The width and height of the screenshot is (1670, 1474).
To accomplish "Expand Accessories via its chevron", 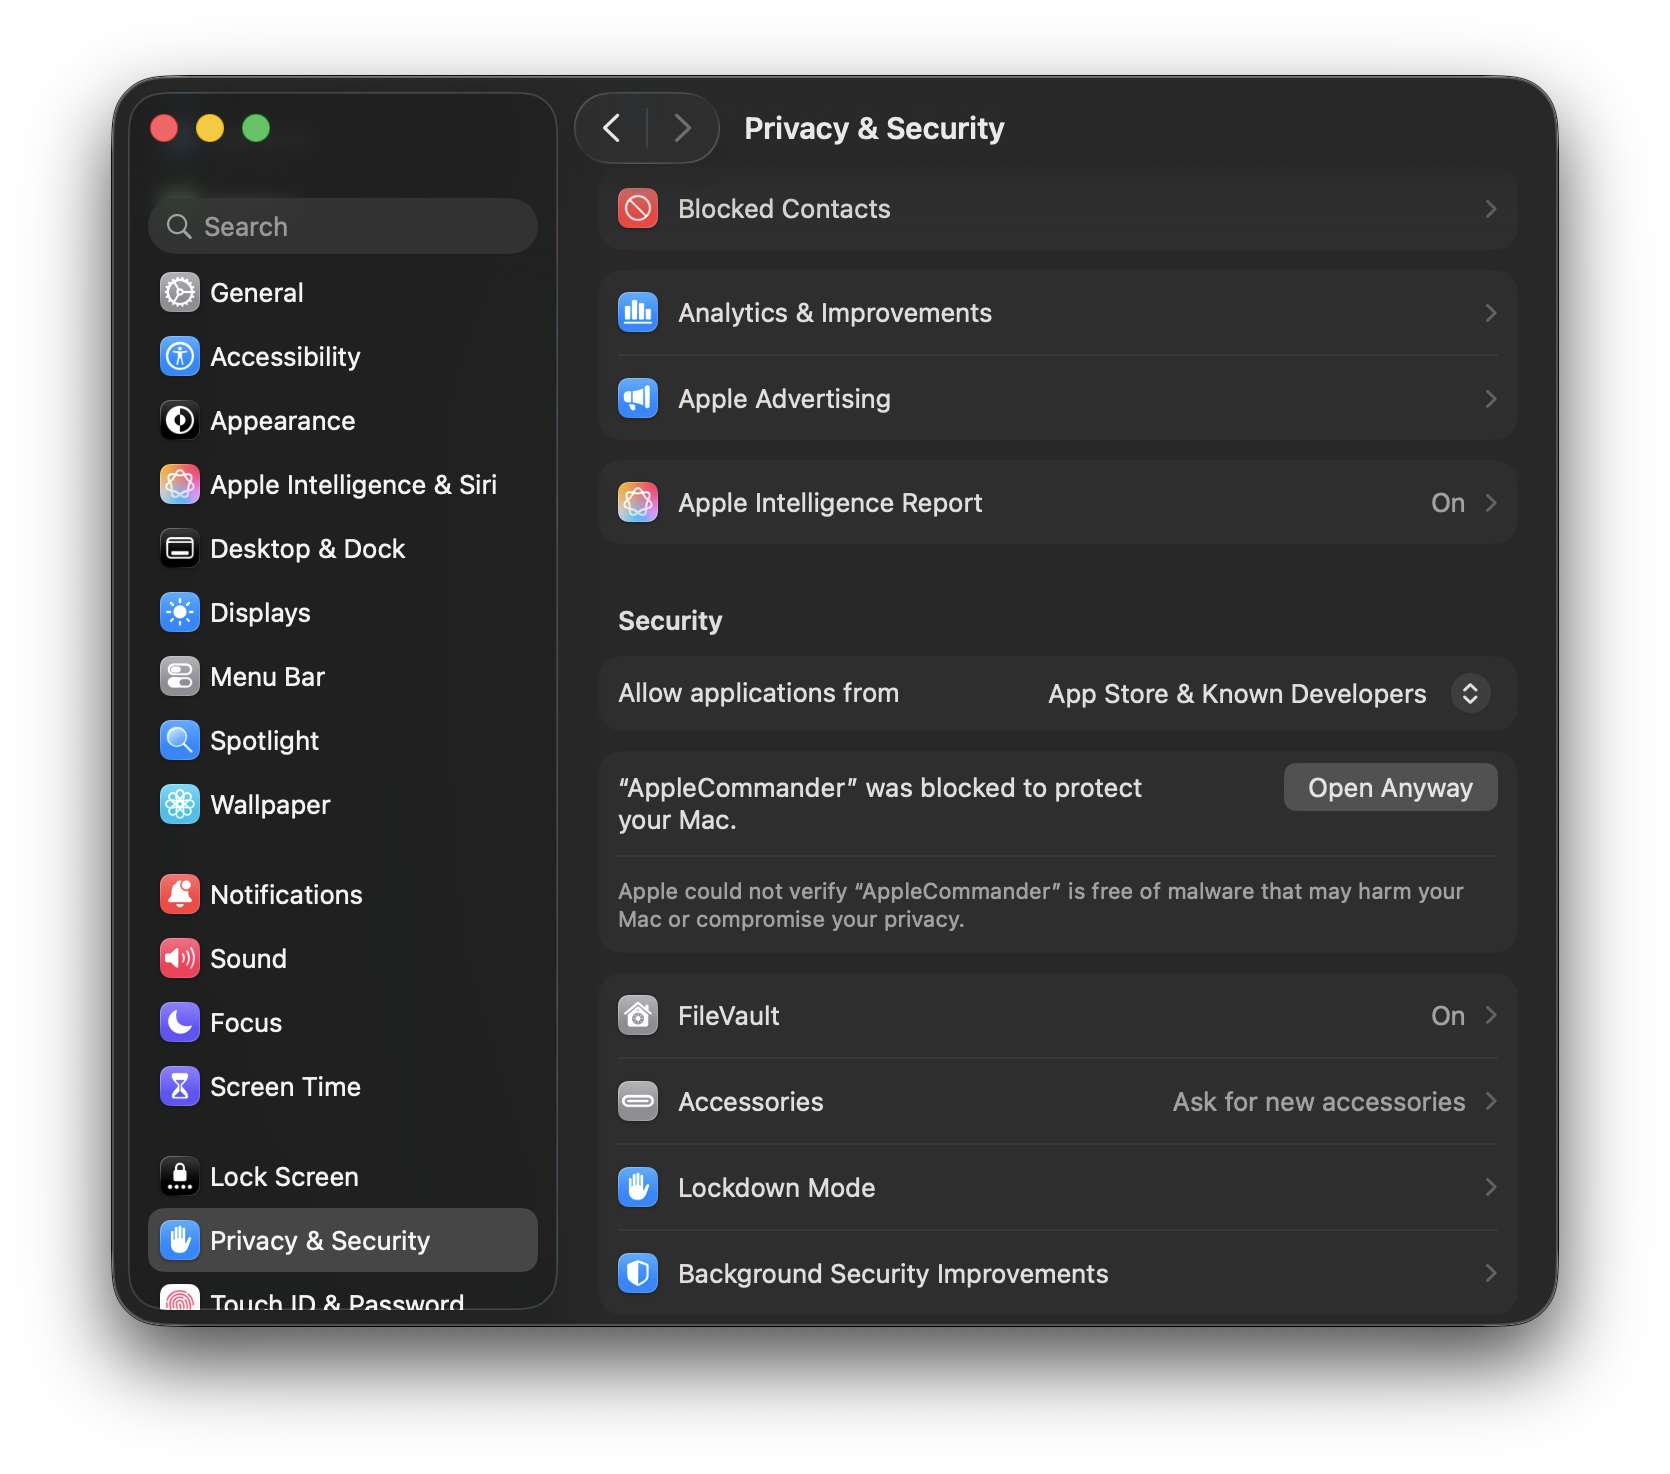I will pos(1490,1102).
